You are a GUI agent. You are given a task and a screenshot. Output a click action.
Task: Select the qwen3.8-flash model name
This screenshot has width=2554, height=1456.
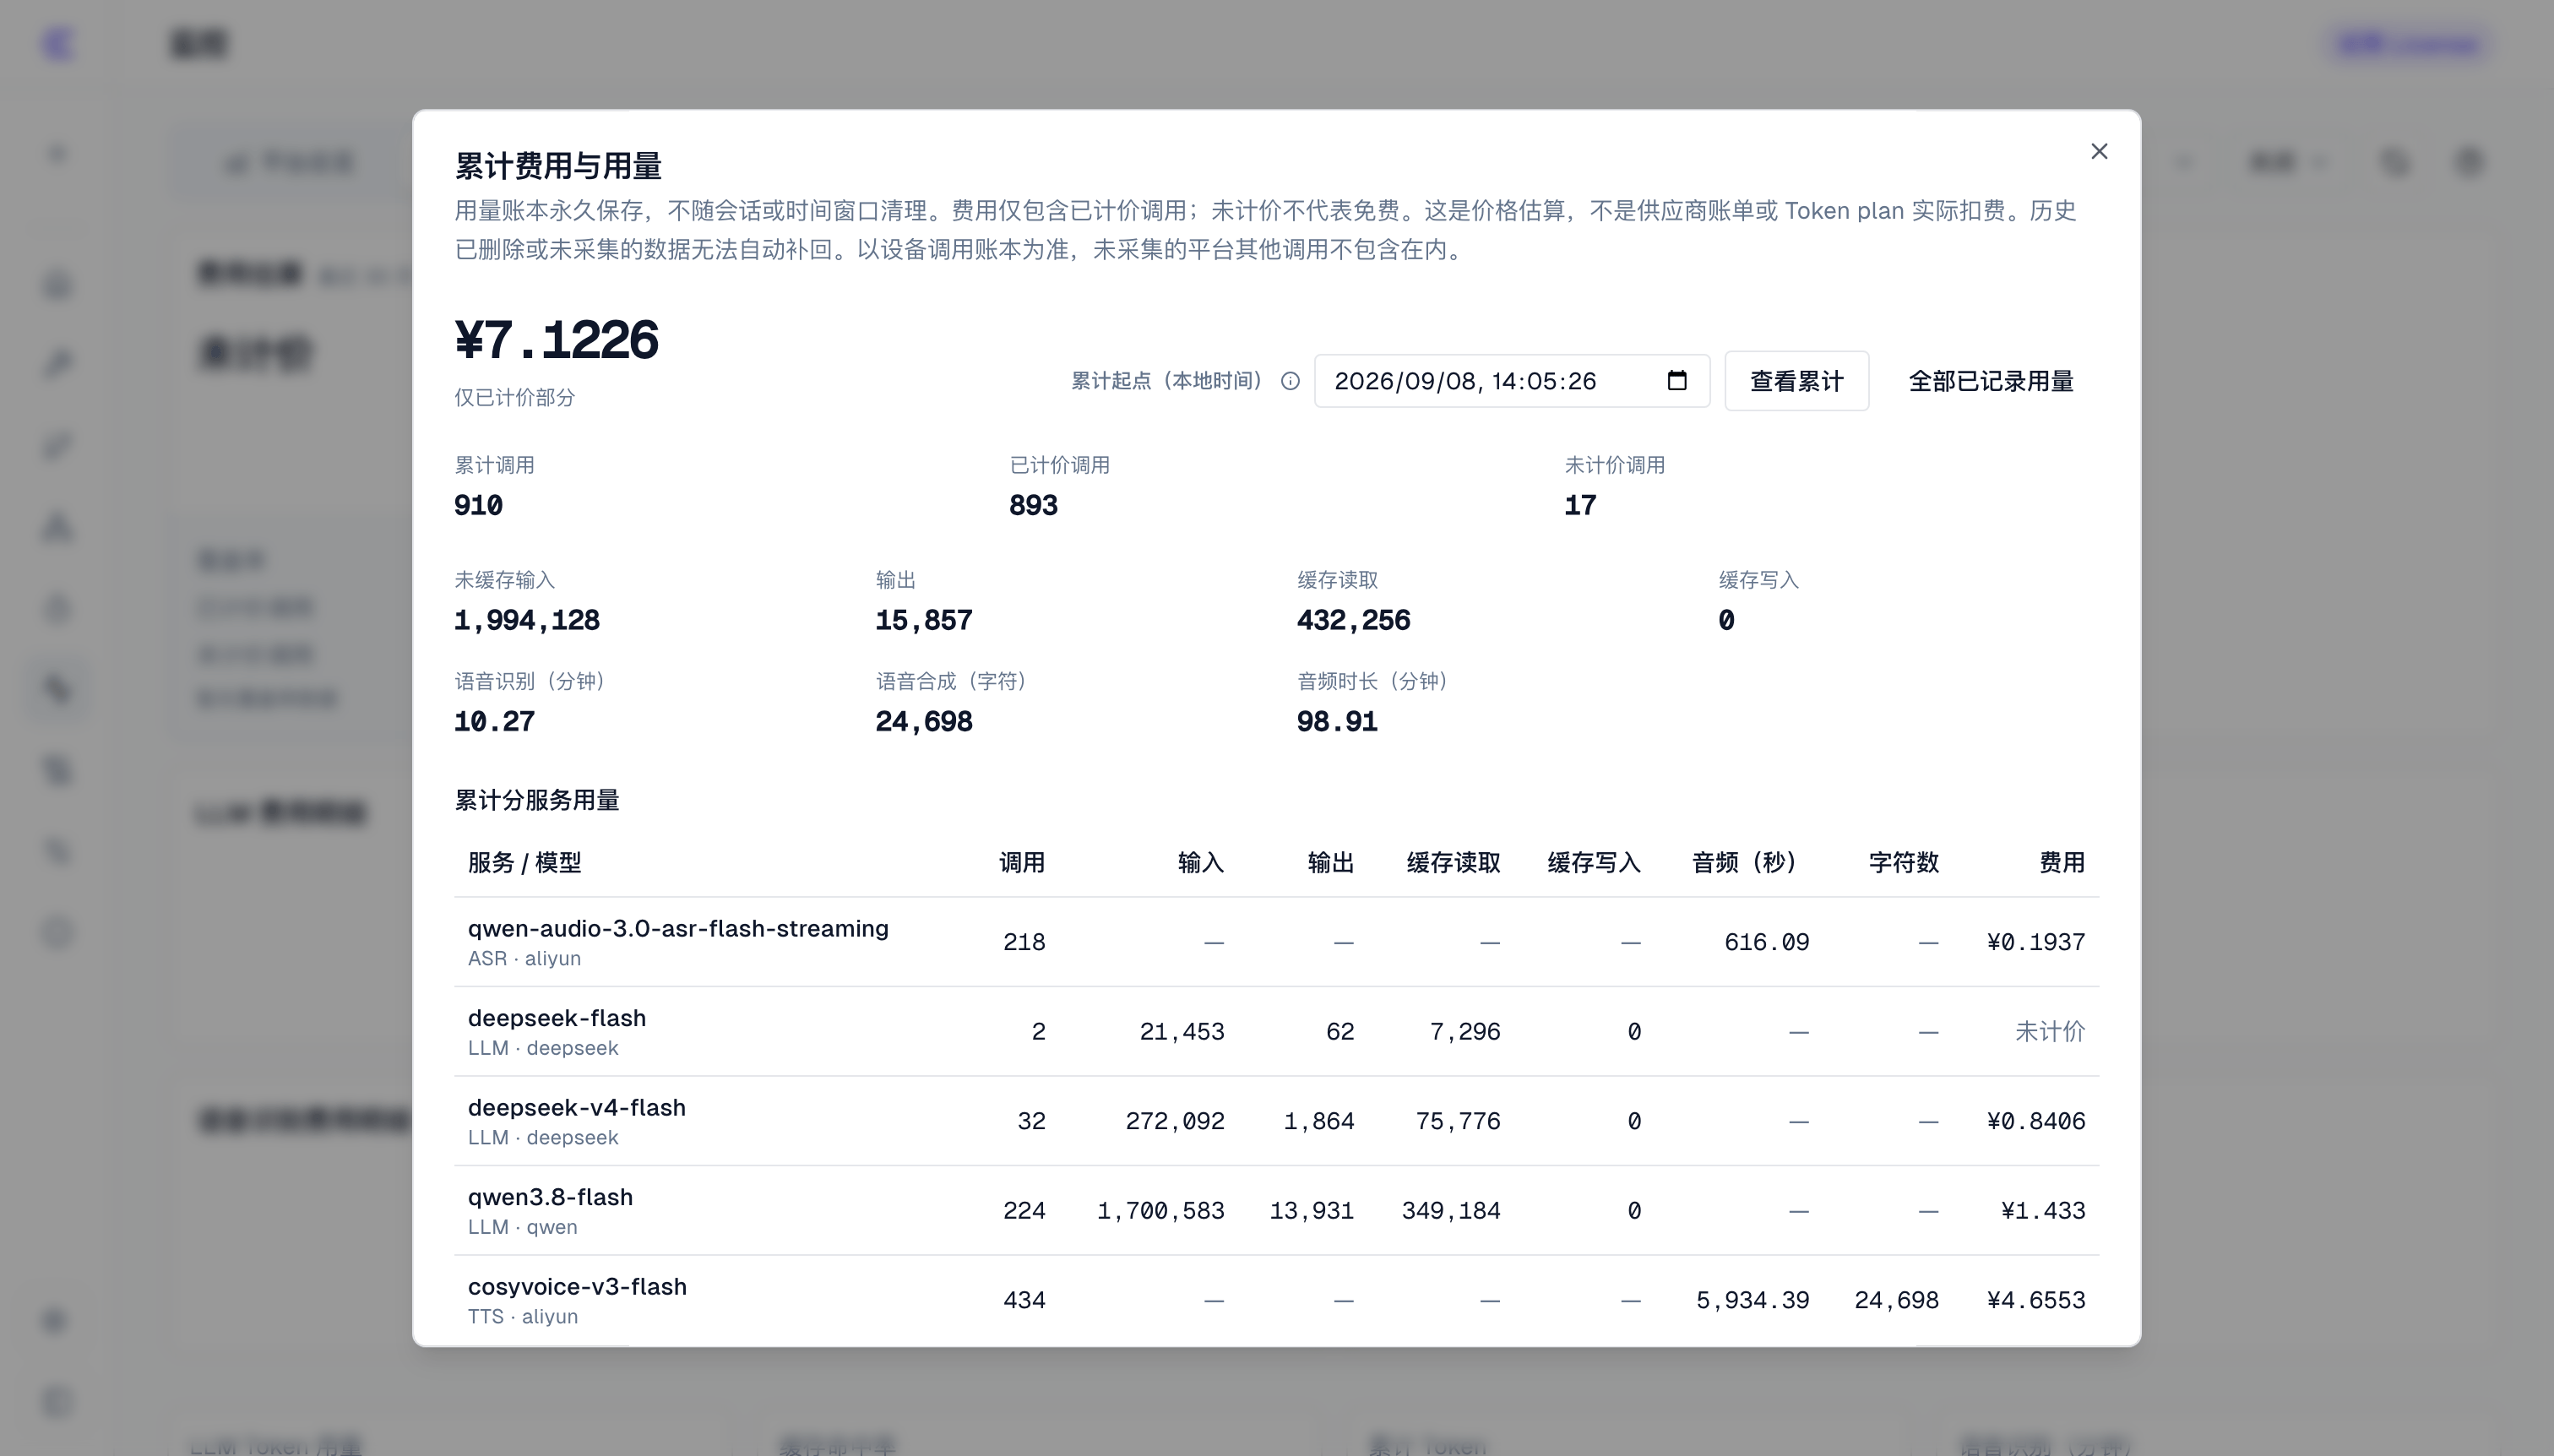[x=550, y=1197]
